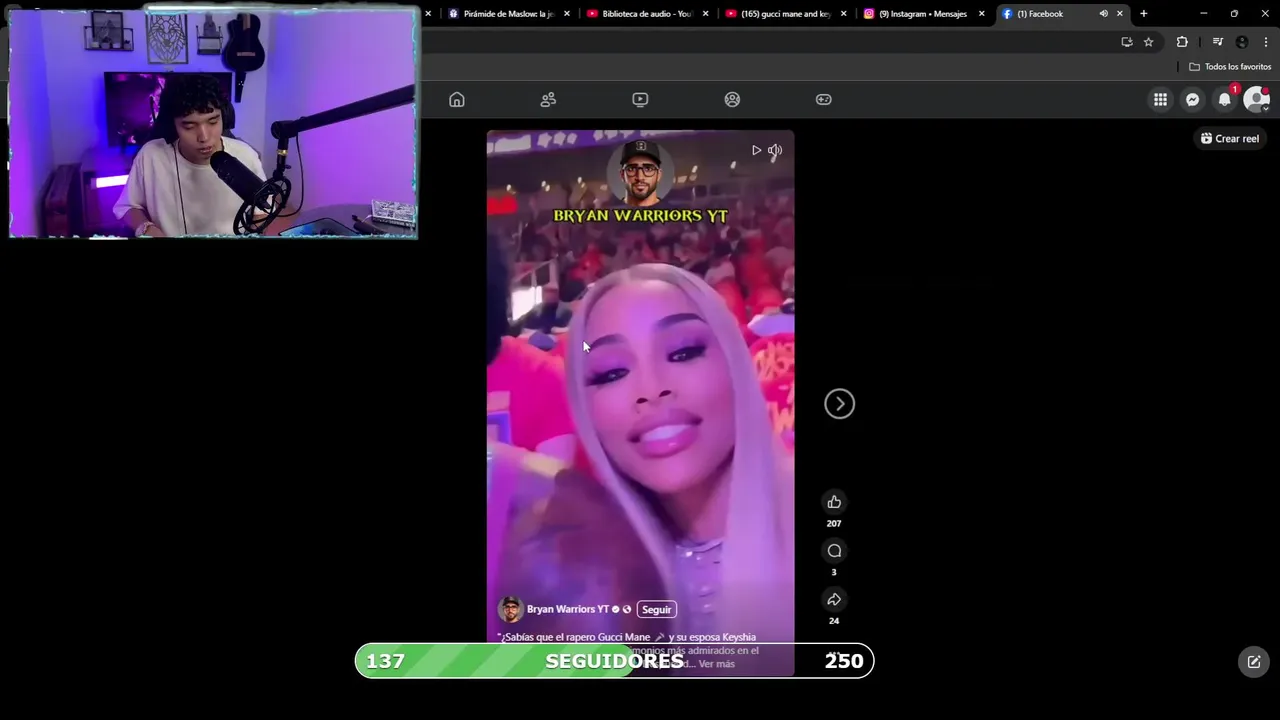Open a new browser tab
This screenshot has width=1280, height=720.
click(1144, 14)
